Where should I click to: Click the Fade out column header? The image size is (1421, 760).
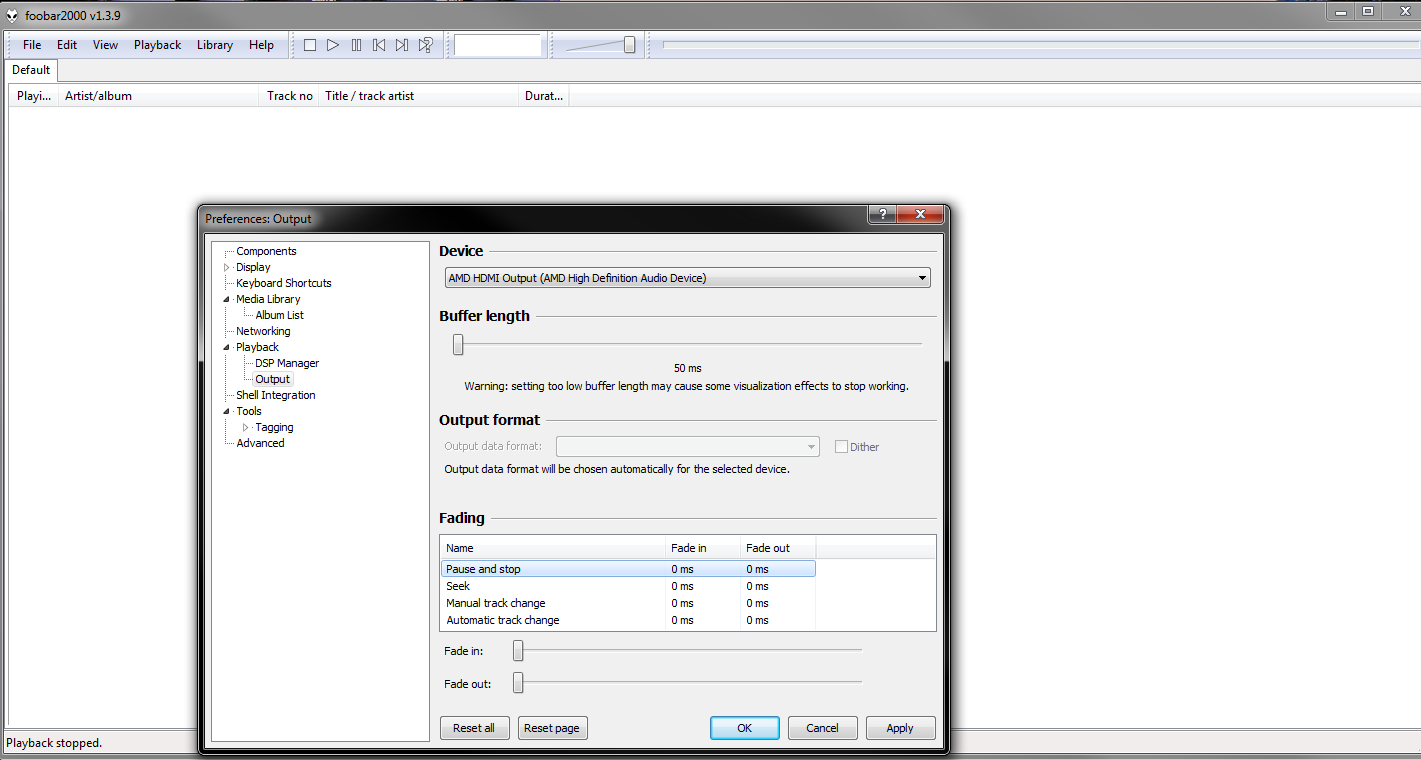(x=778, y=548)
